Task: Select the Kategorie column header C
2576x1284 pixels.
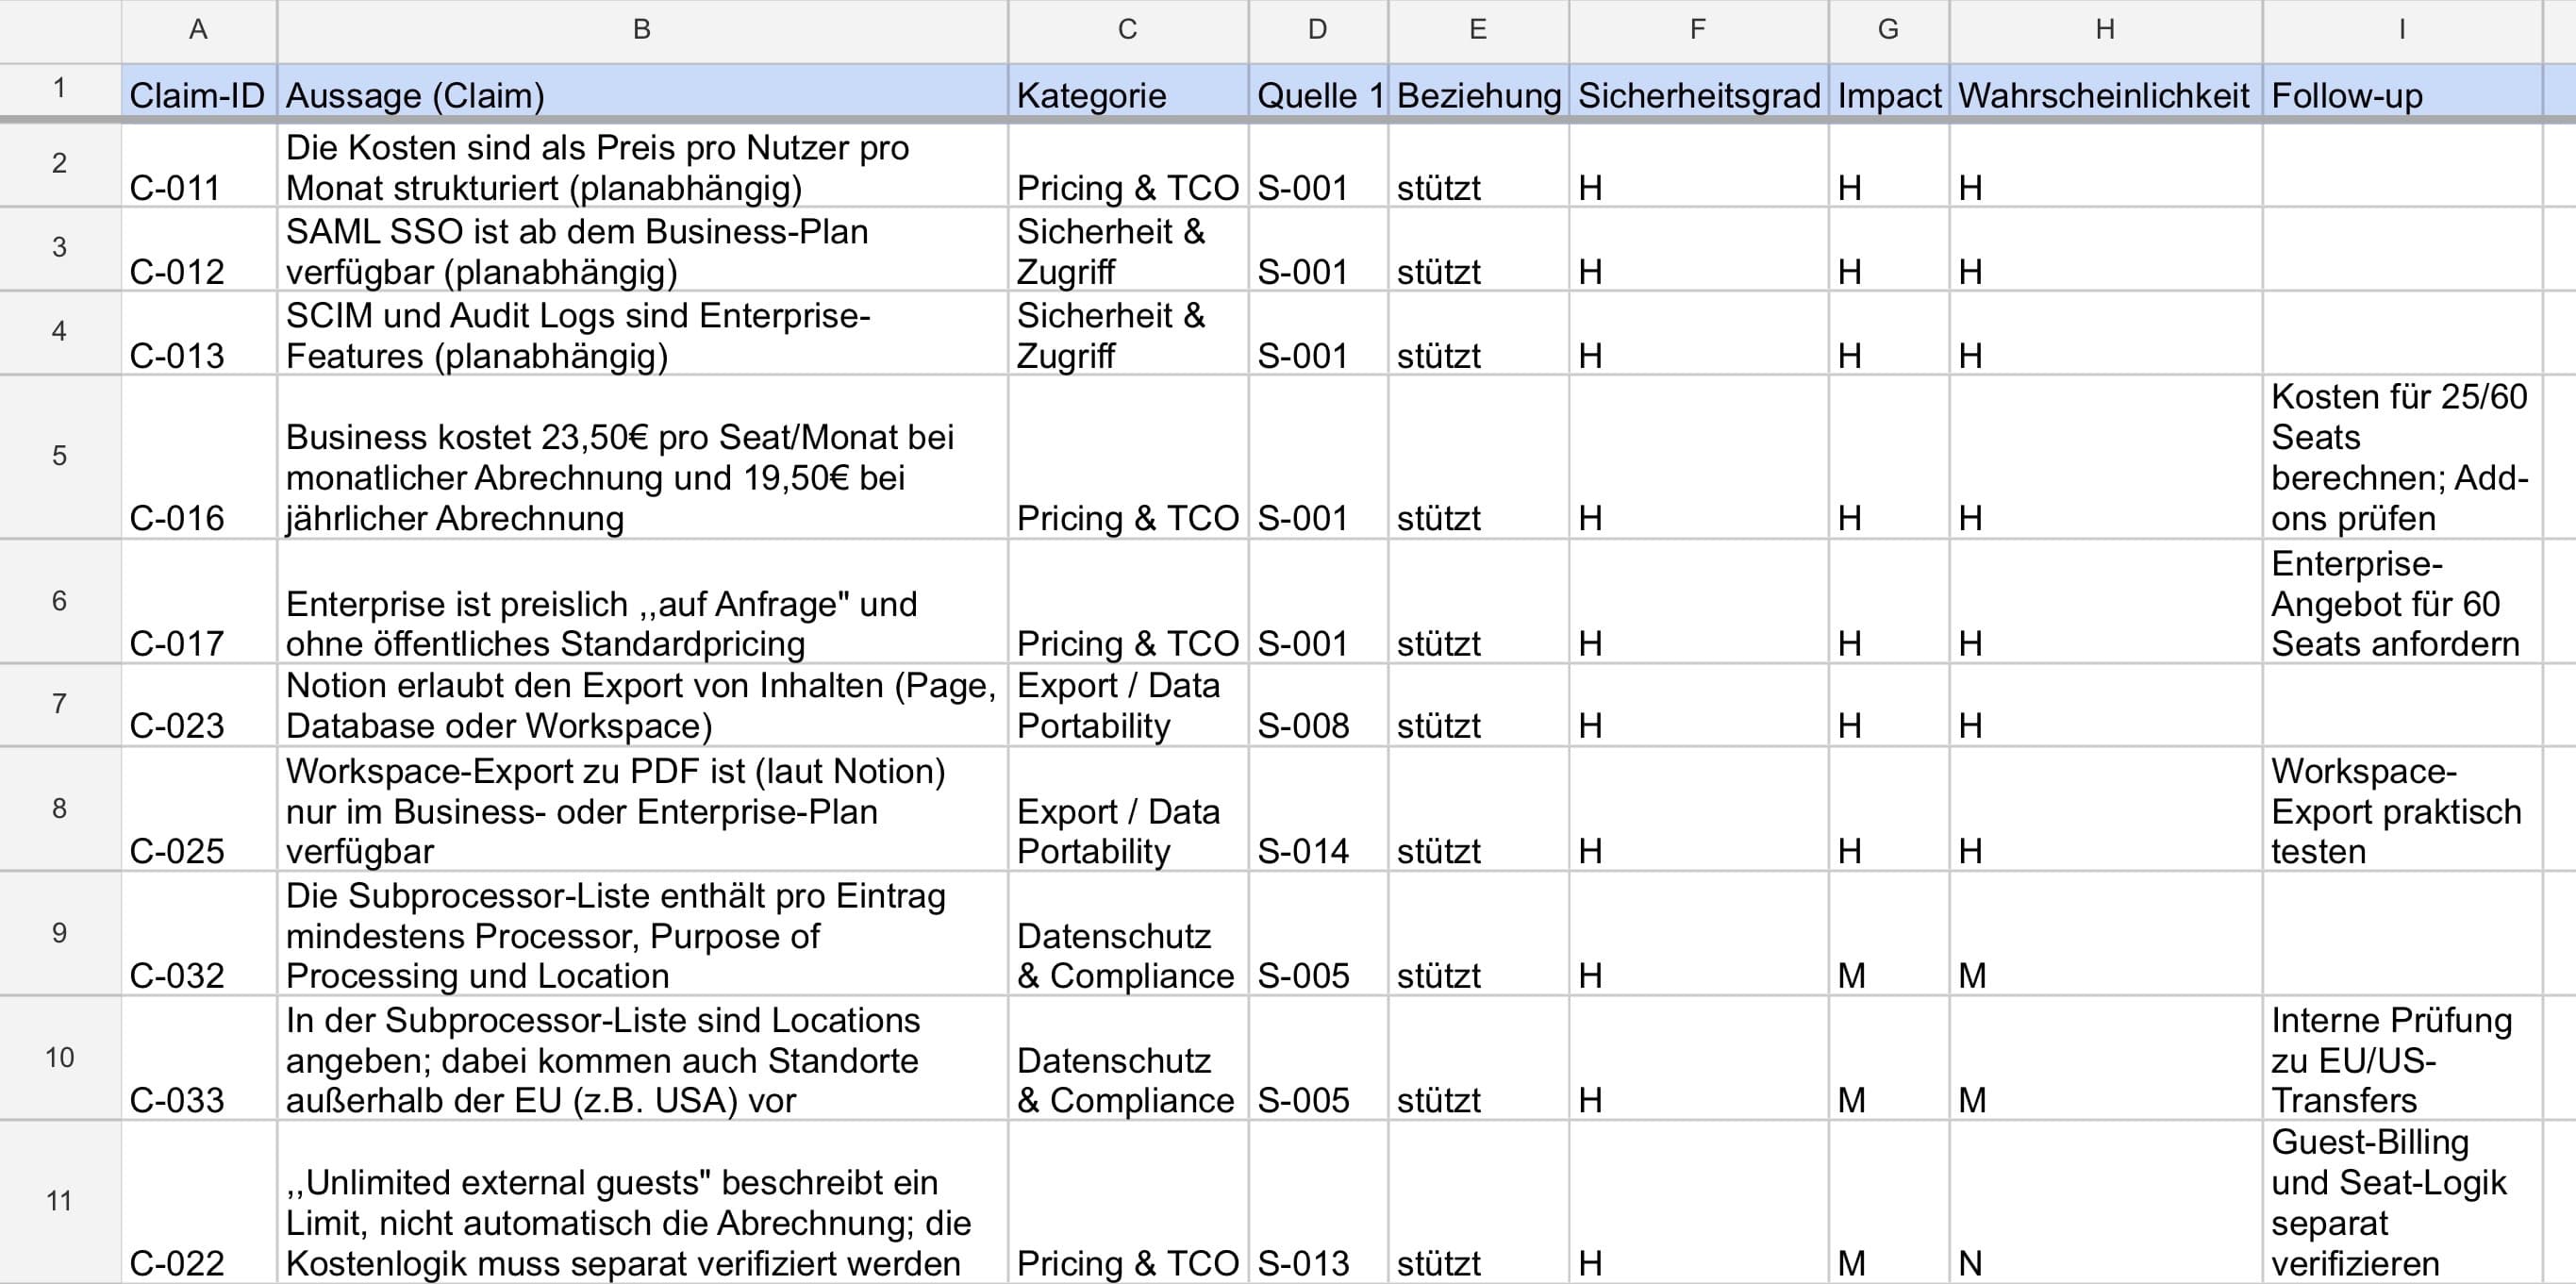Action: [1127, 30]
